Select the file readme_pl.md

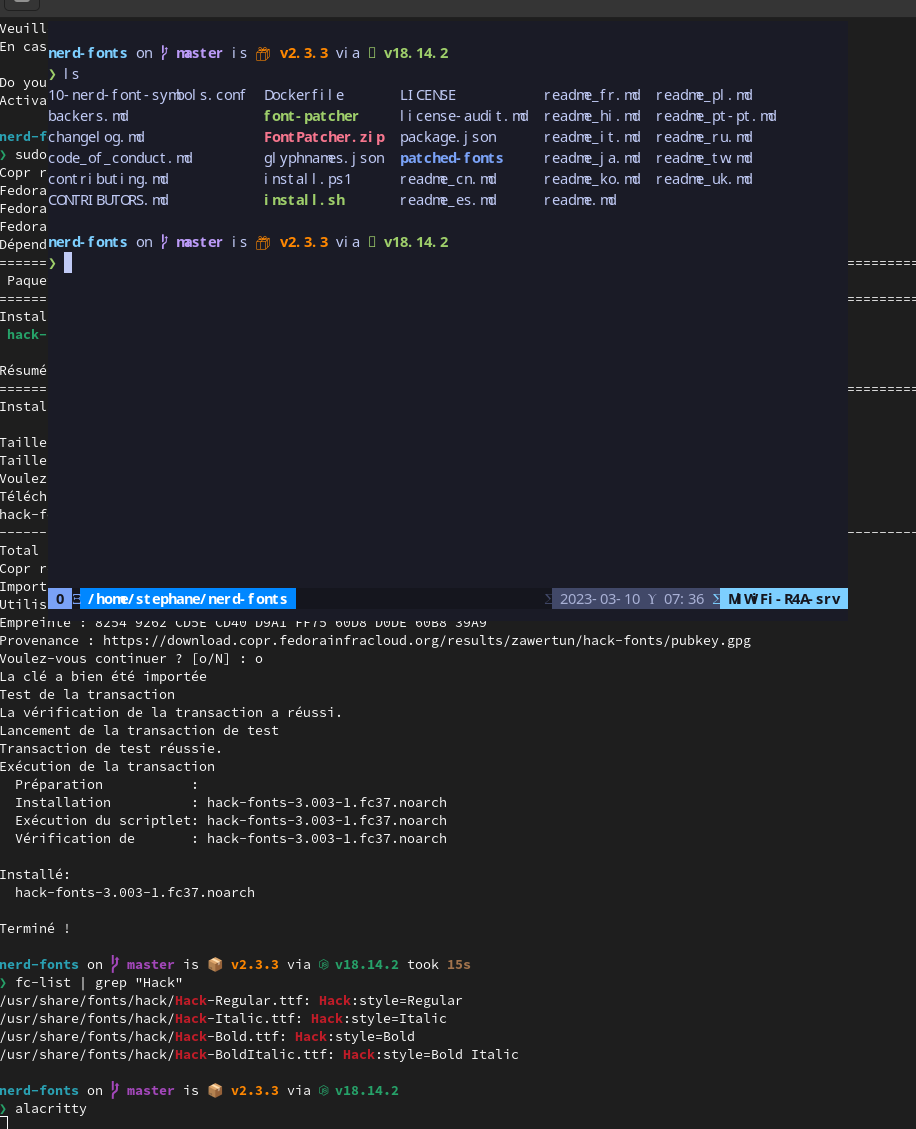coord(704,95)
